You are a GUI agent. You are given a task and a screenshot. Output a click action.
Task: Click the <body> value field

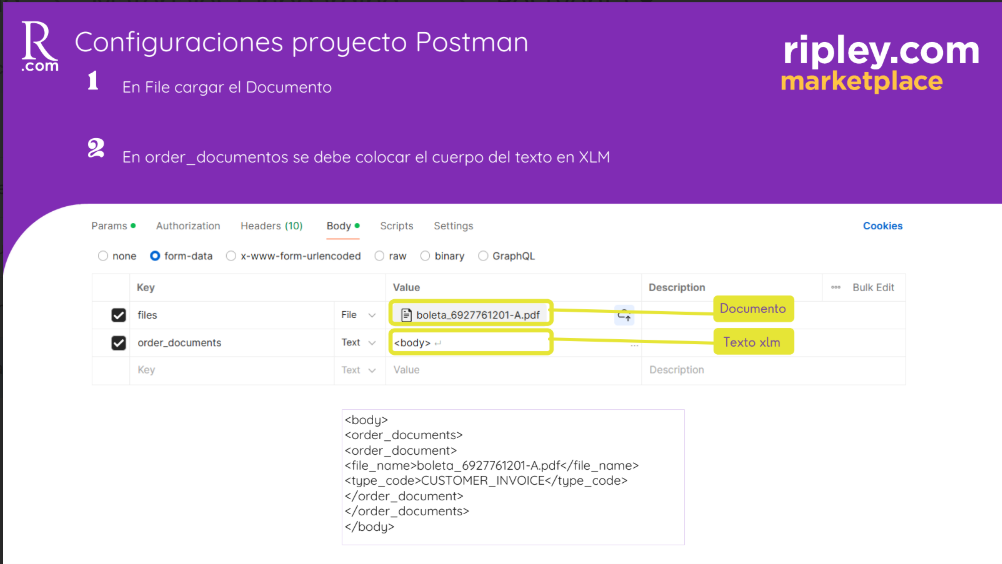pos(470,343)
